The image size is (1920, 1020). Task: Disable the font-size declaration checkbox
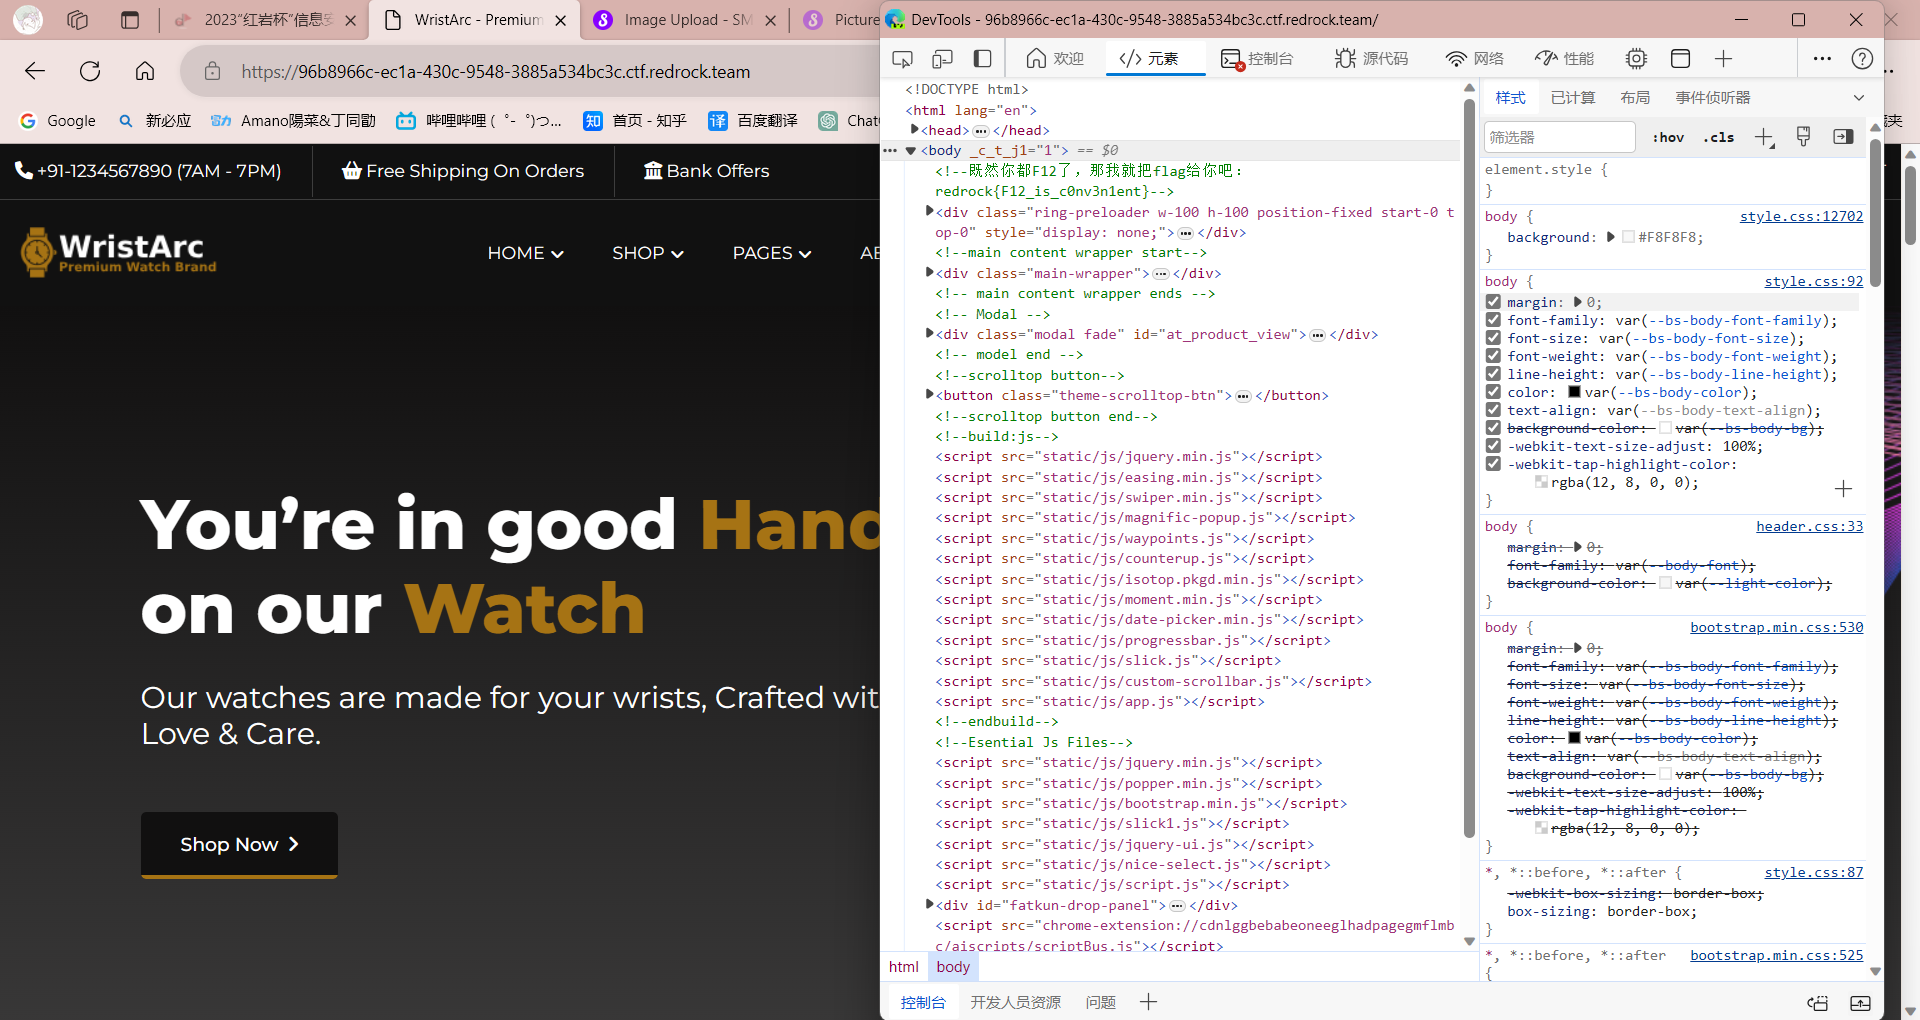[x=1493, y=338]
